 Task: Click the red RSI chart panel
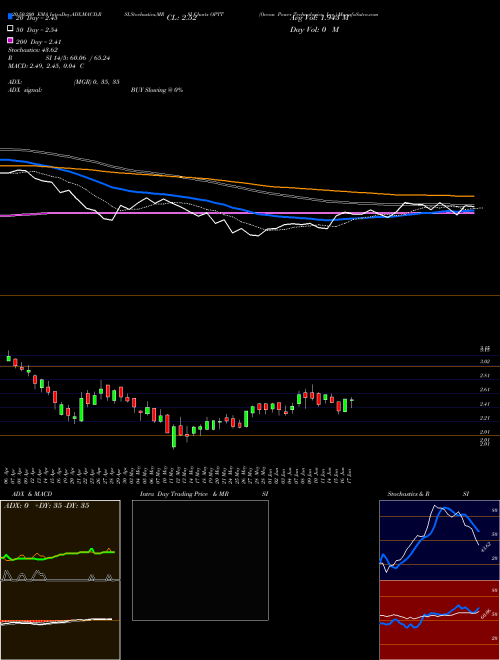point(439,620)
